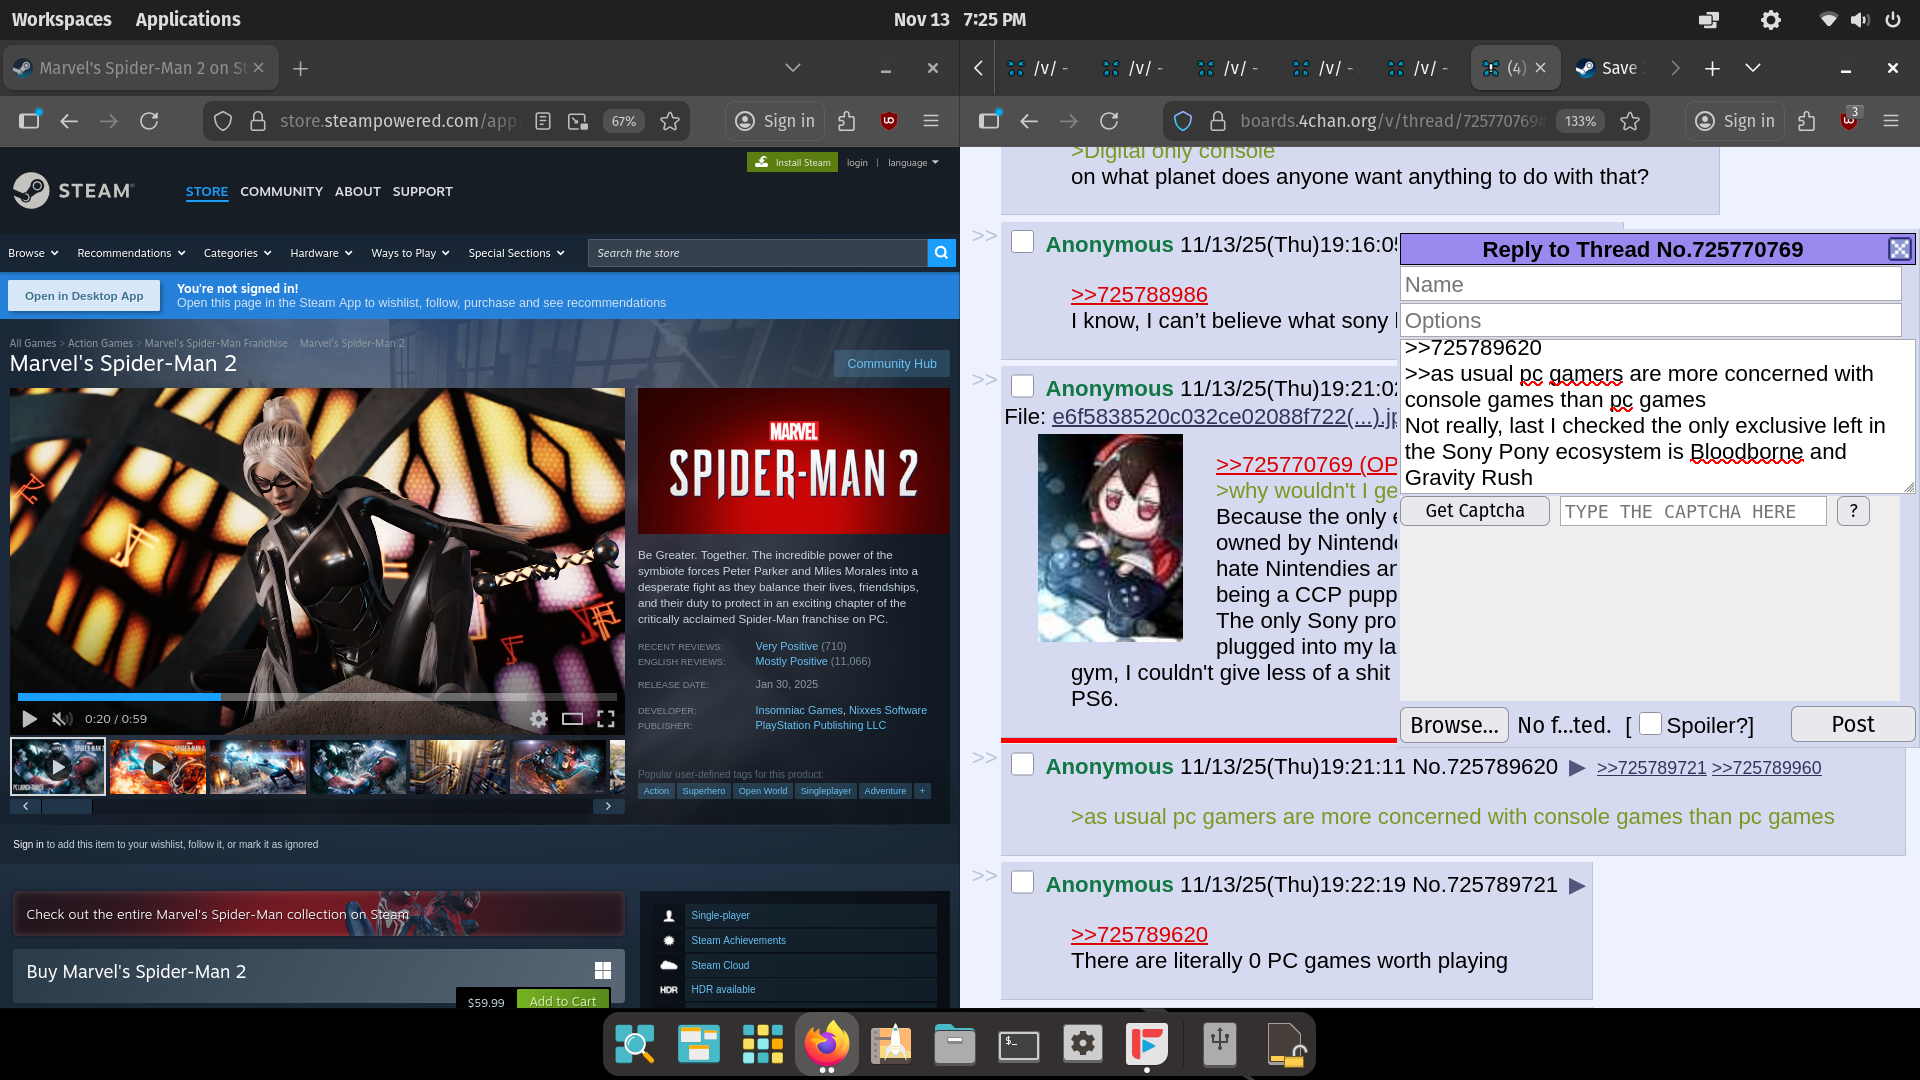Unmute the Steam trailer video
Image resolution: width=1920 pixels, height=1080 pixels.
[62, 719]
